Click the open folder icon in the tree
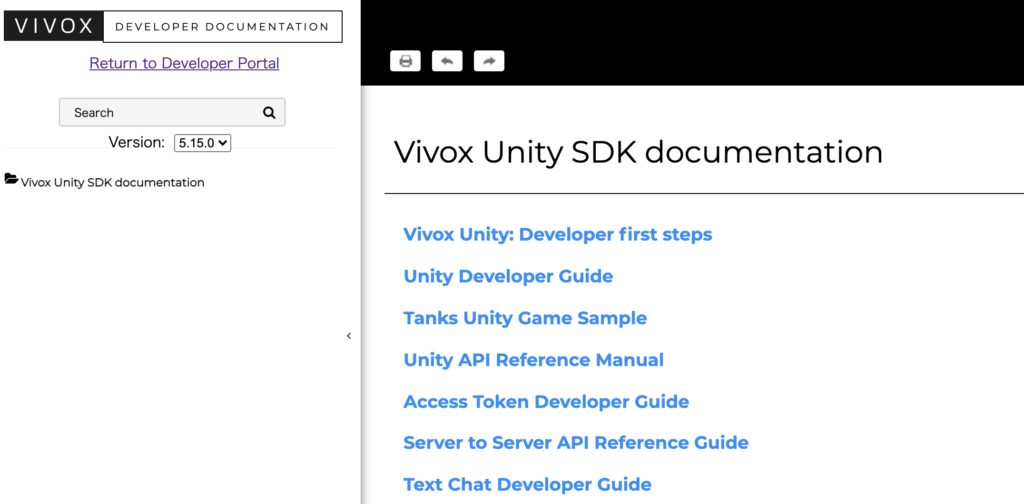1024x504 pixels. pyautogui.click(x=11, y=179)
